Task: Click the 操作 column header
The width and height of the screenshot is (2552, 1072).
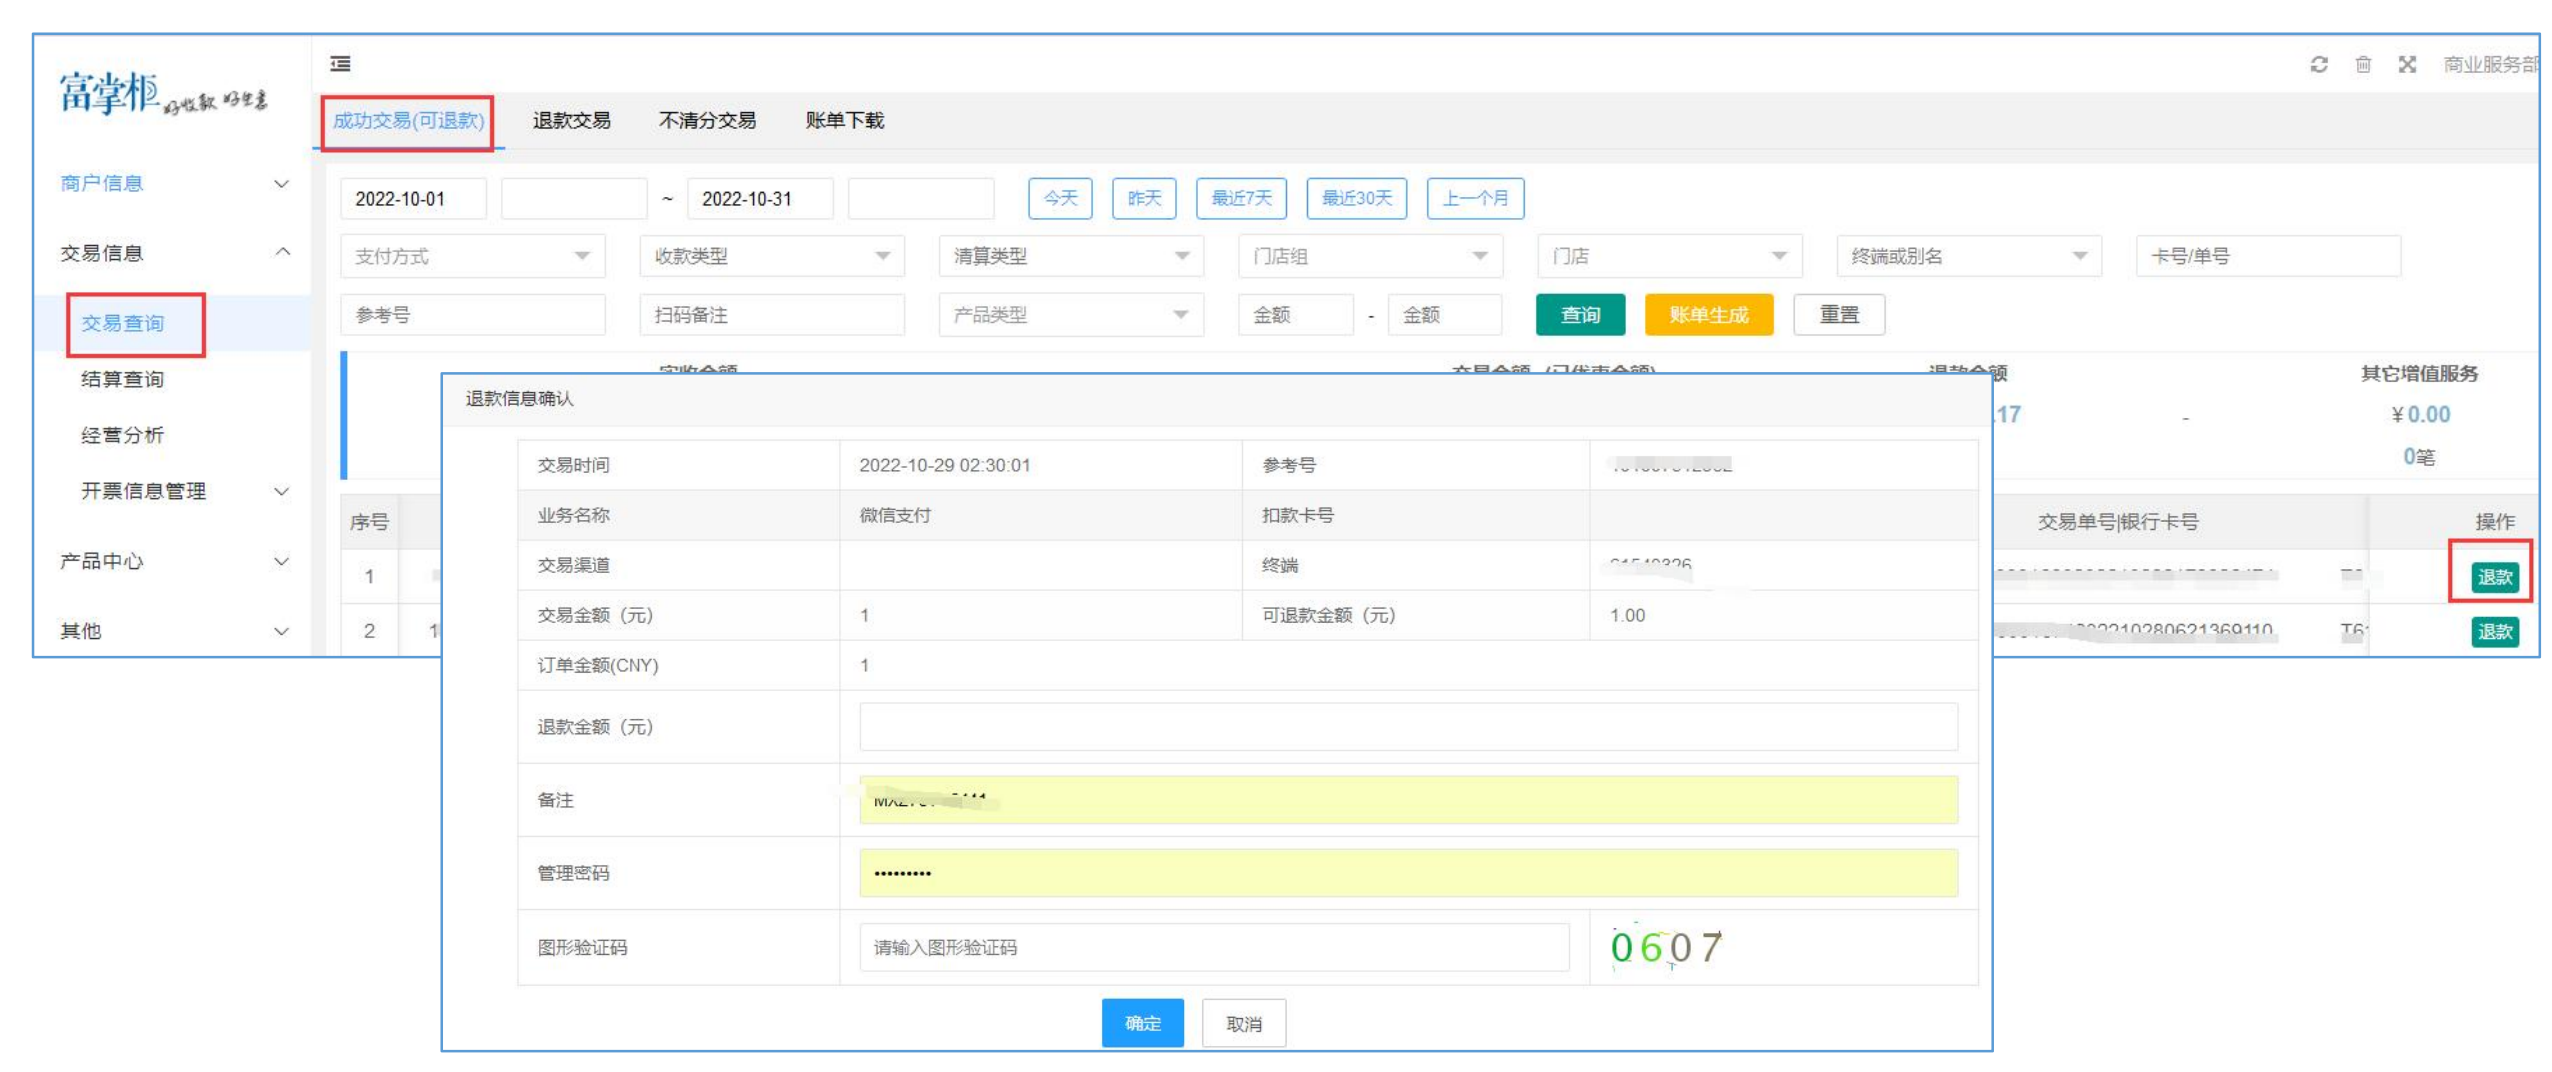Action: coord(2494,522)
